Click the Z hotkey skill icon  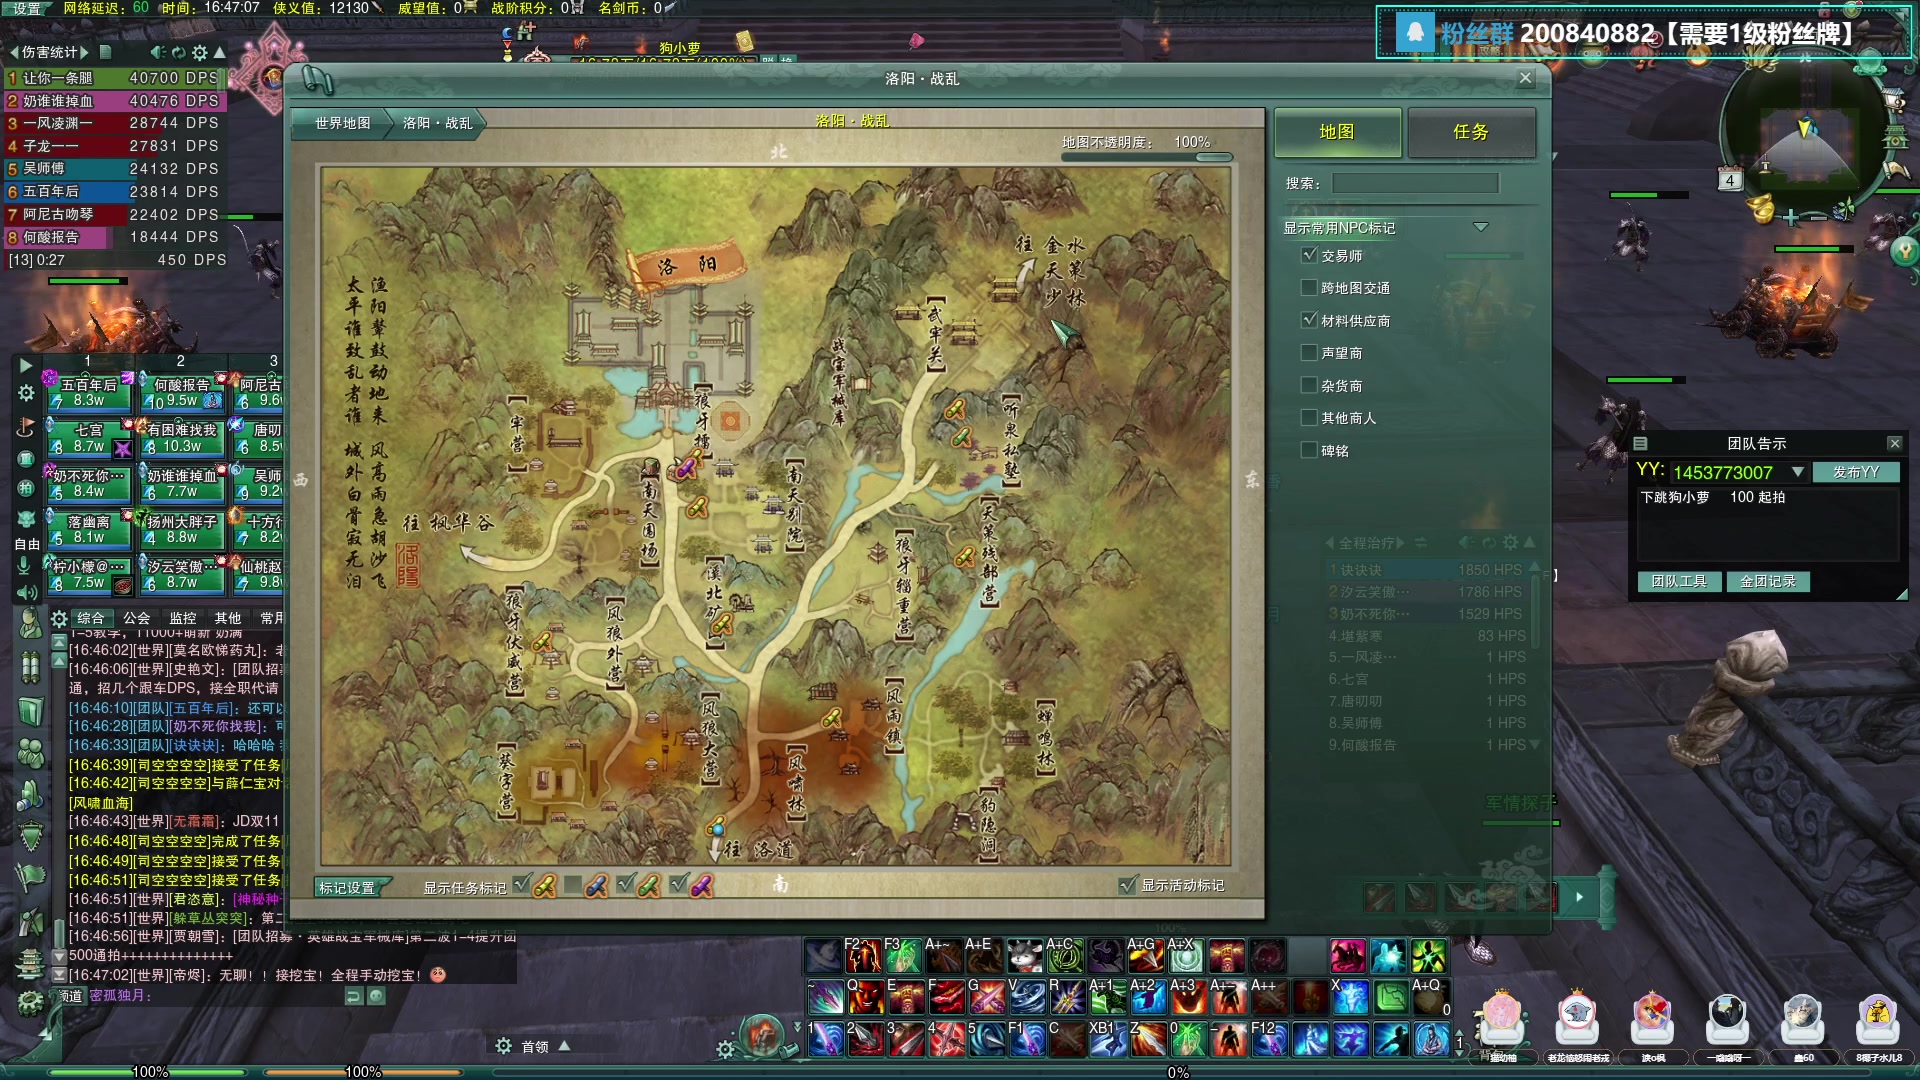[x=1148, y=1039]
